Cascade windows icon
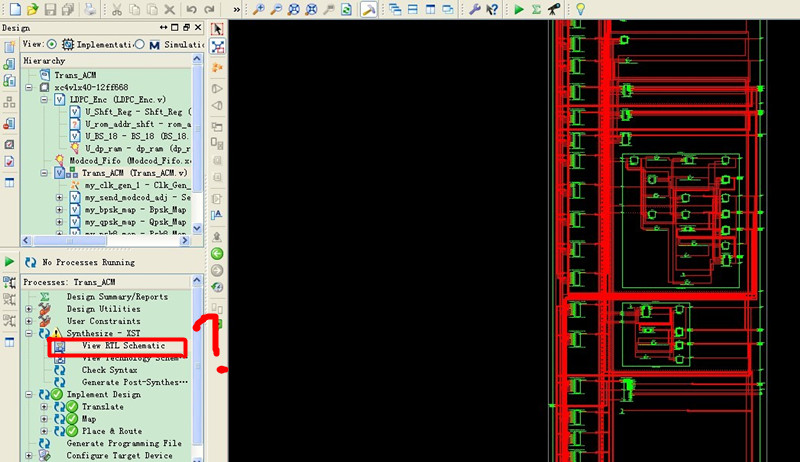Screen dimensions: 800x462 pyautogui.click(x=395, y=9)
